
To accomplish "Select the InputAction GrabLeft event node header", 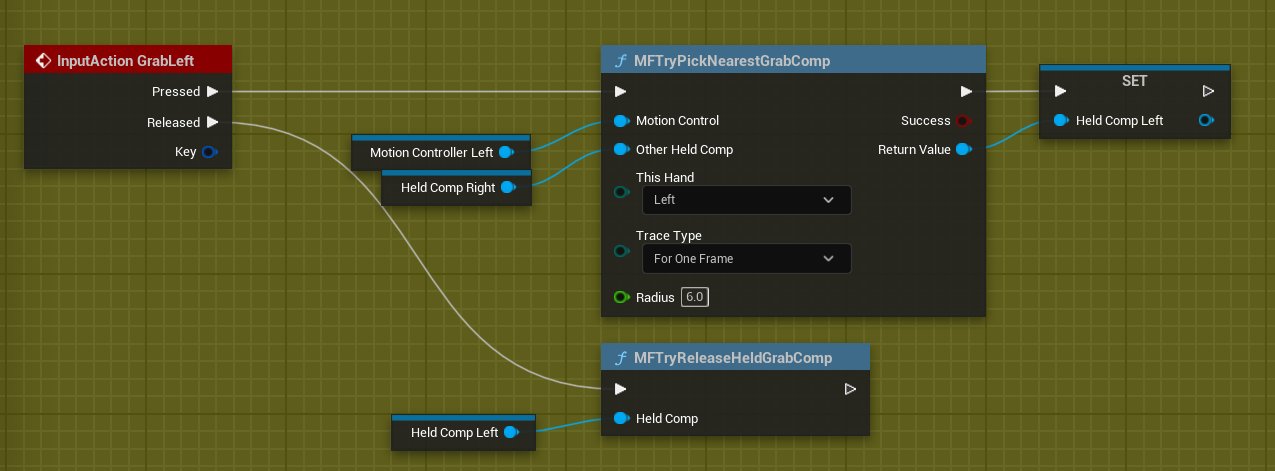I will click(x=125, y=61).
